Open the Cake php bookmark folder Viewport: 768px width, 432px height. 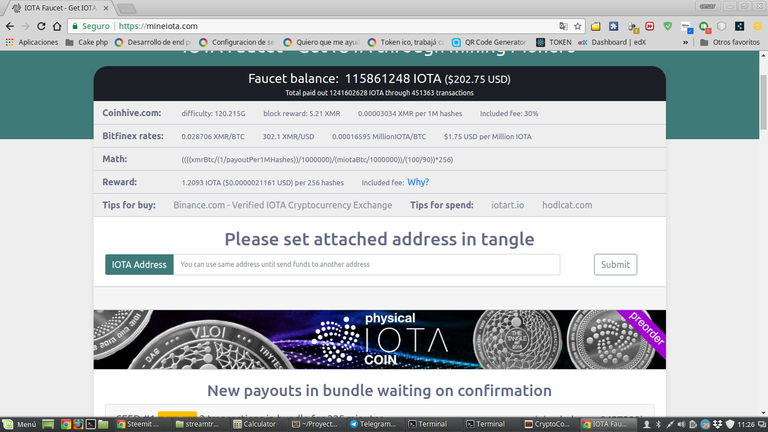[x=87, y=42]
